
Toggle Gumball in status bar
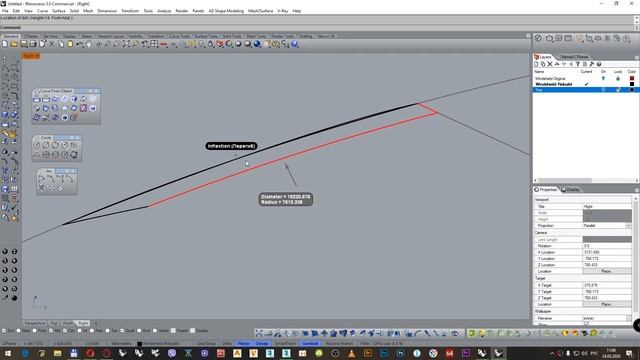[x=310, y=344]
